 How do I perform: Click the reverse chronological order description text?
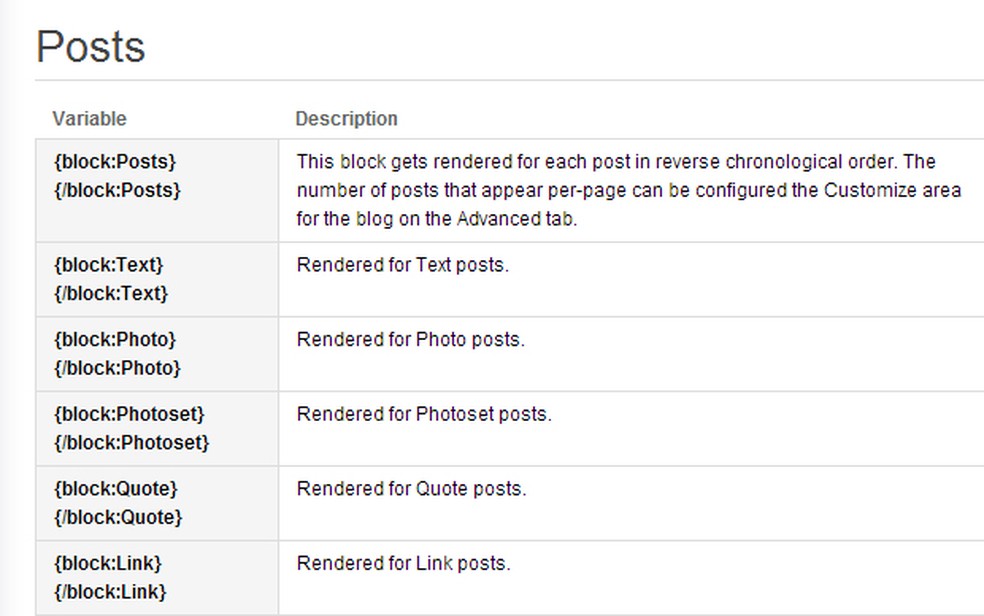628,190
